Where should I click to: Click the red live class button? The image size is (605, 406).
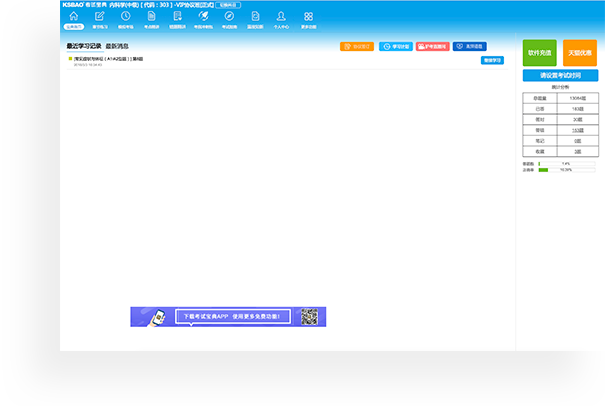pos(432,46)
